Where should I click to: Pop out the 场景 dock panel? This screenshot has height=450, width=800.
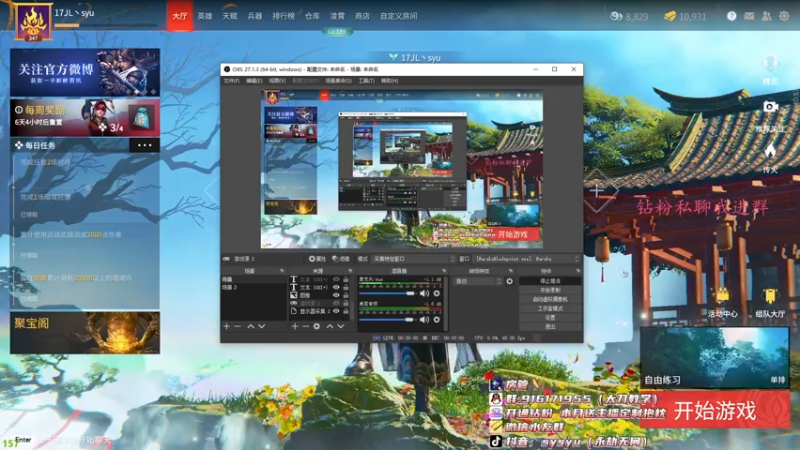tap(282, 271)
